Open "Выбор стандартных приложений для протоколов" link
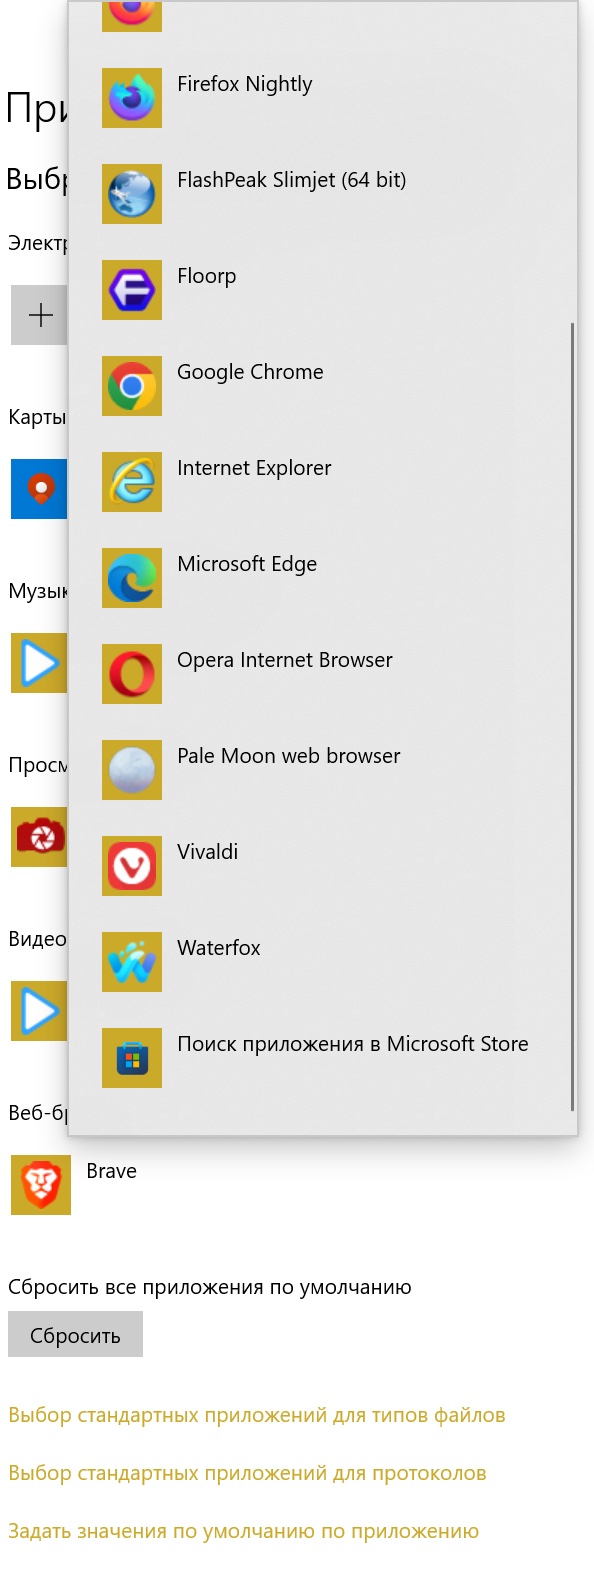This screenshot has width=594, height=1582. pyautogui.click(x=247, y=1473)
